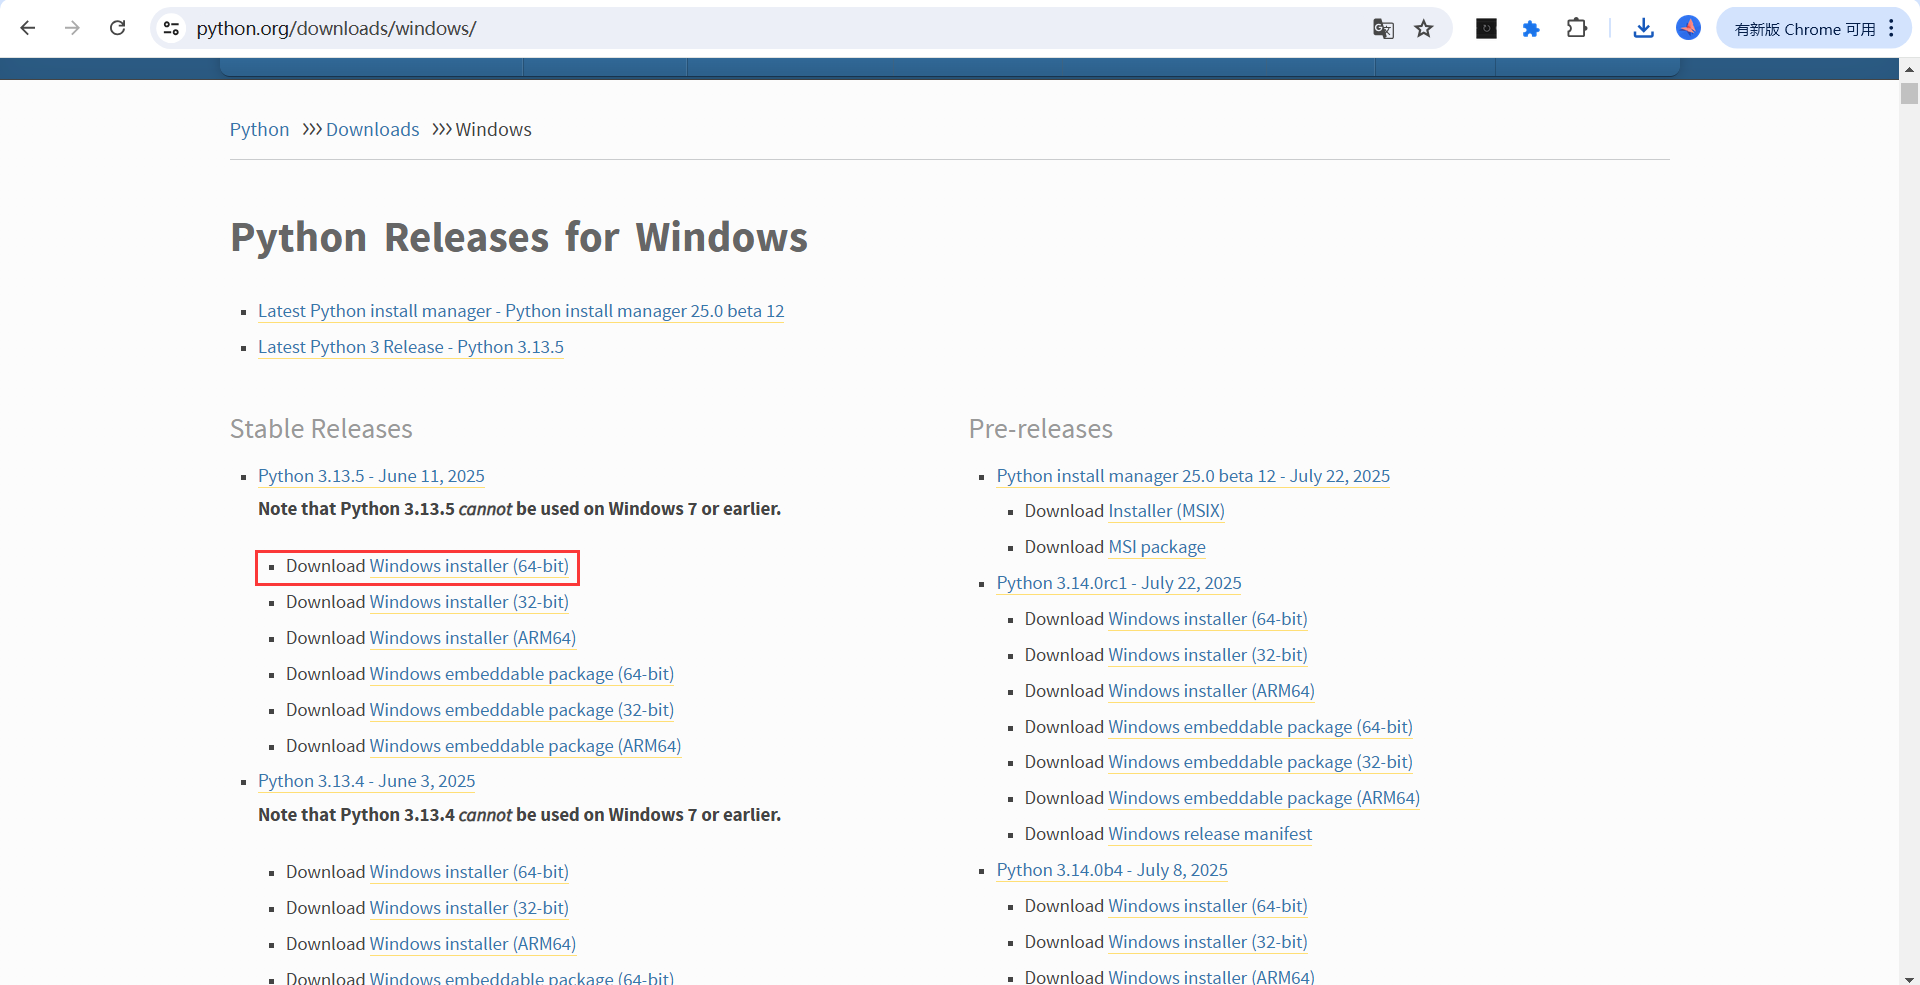Open Python 3.14.0b4 - July 8, 2025 release
1920x985 pixels.
[x=1112, y=870]
